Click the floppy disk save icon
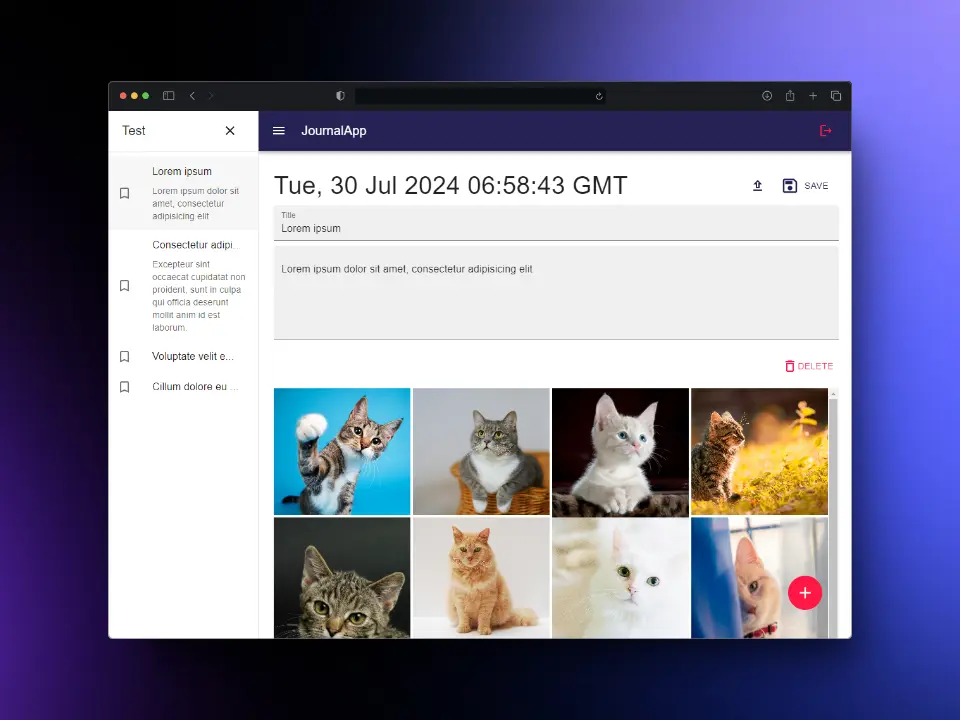Image resolution: width=960 pixels, height=720 pixels. coord(789,185)
